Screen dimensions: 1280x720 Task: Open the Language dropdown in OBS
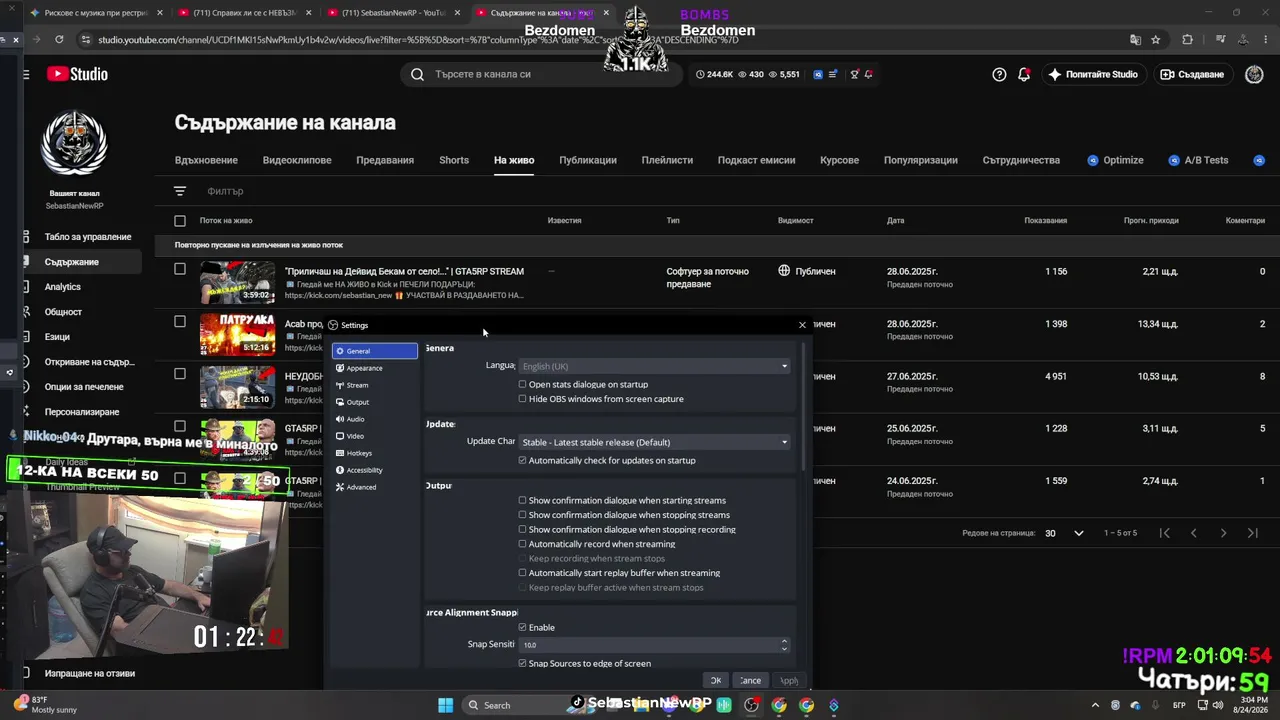tap(654, 366)
